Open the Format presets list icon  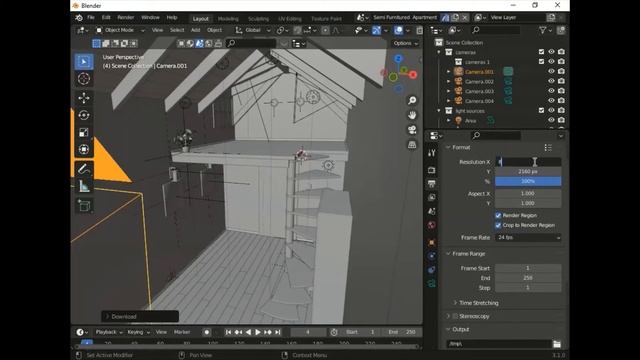tap(548, 147)
